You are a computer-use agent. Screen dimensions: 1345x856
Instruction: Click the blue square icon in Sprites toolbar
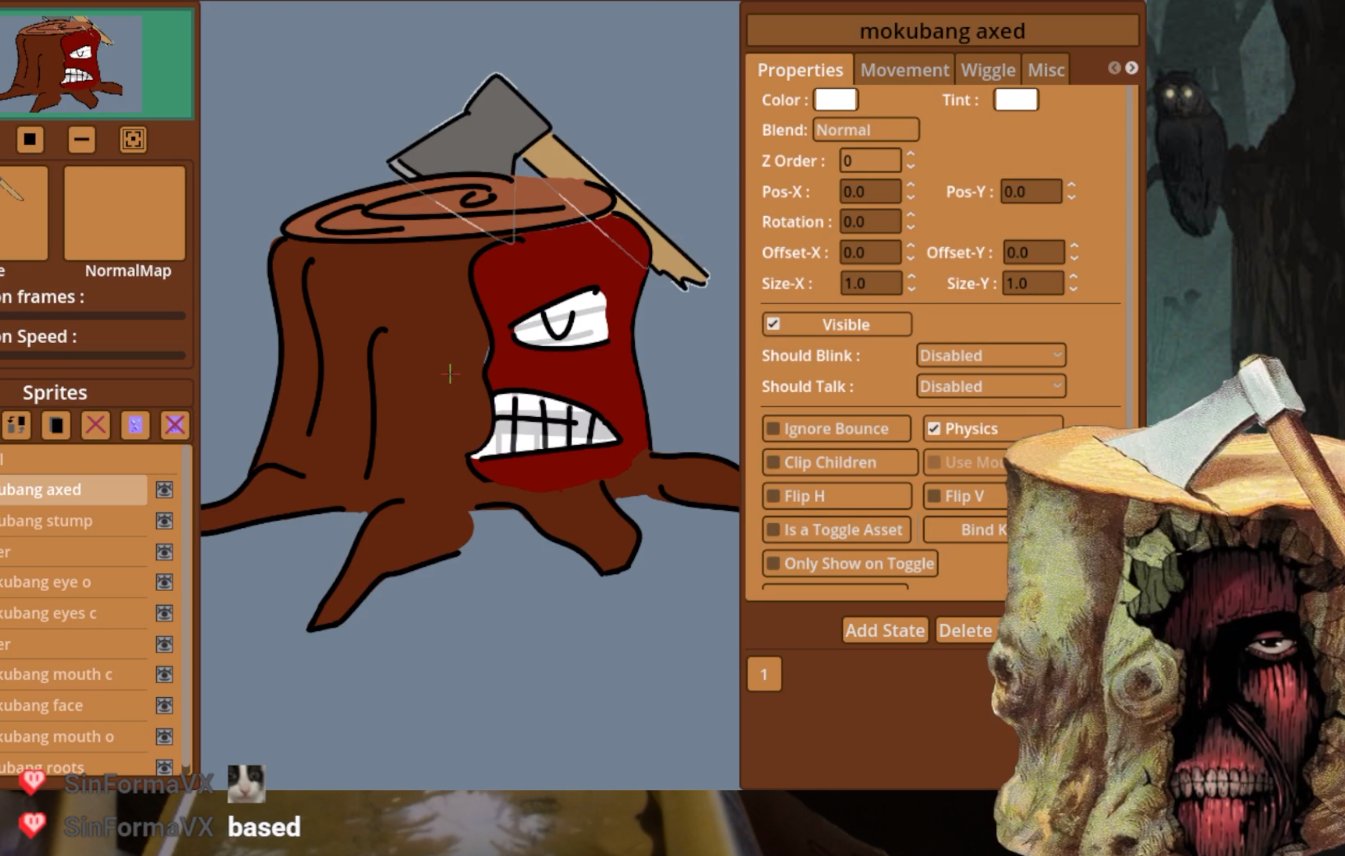pyautogui.click(x=135, y=425)
